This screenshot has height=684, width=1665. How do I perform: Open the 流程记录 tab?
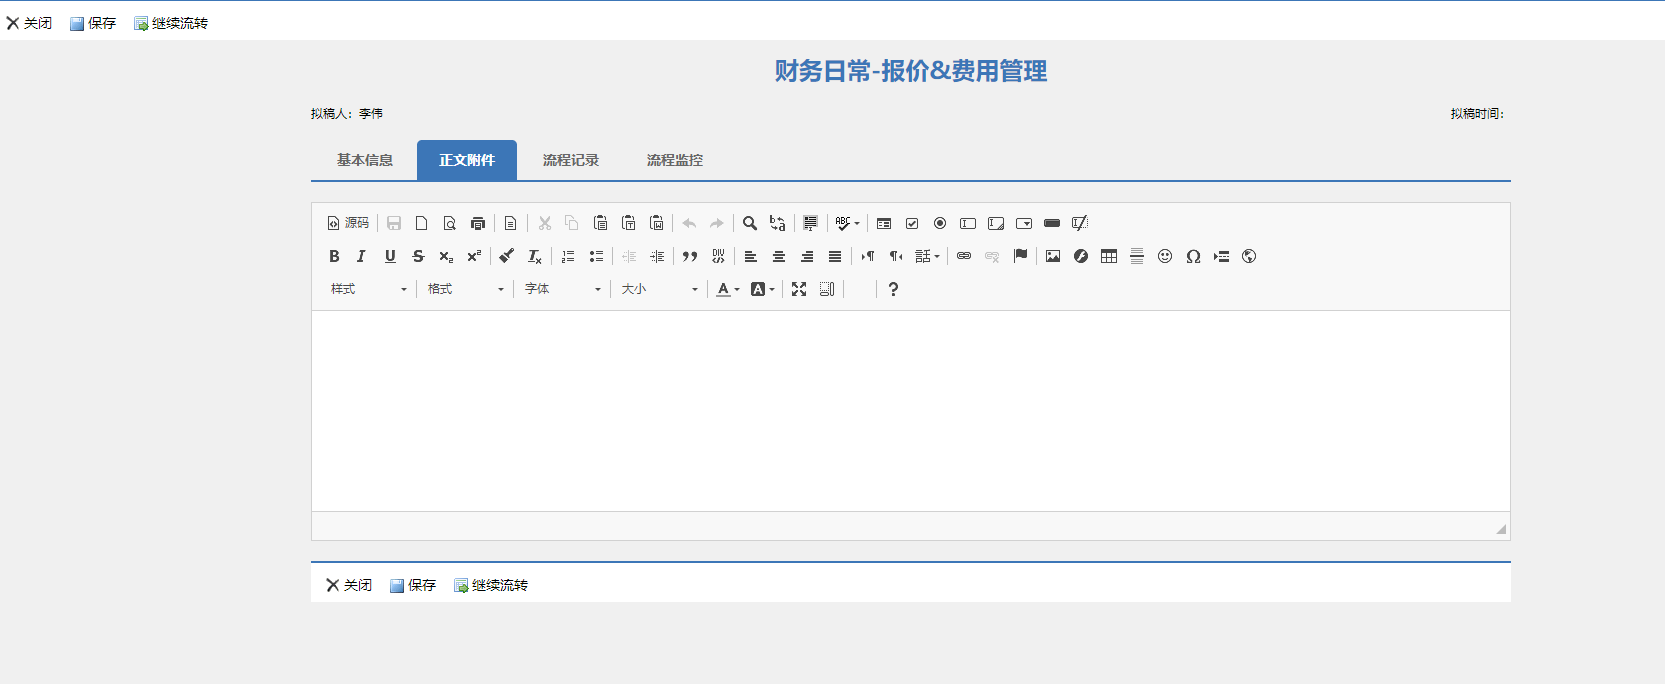coord(571,160)
